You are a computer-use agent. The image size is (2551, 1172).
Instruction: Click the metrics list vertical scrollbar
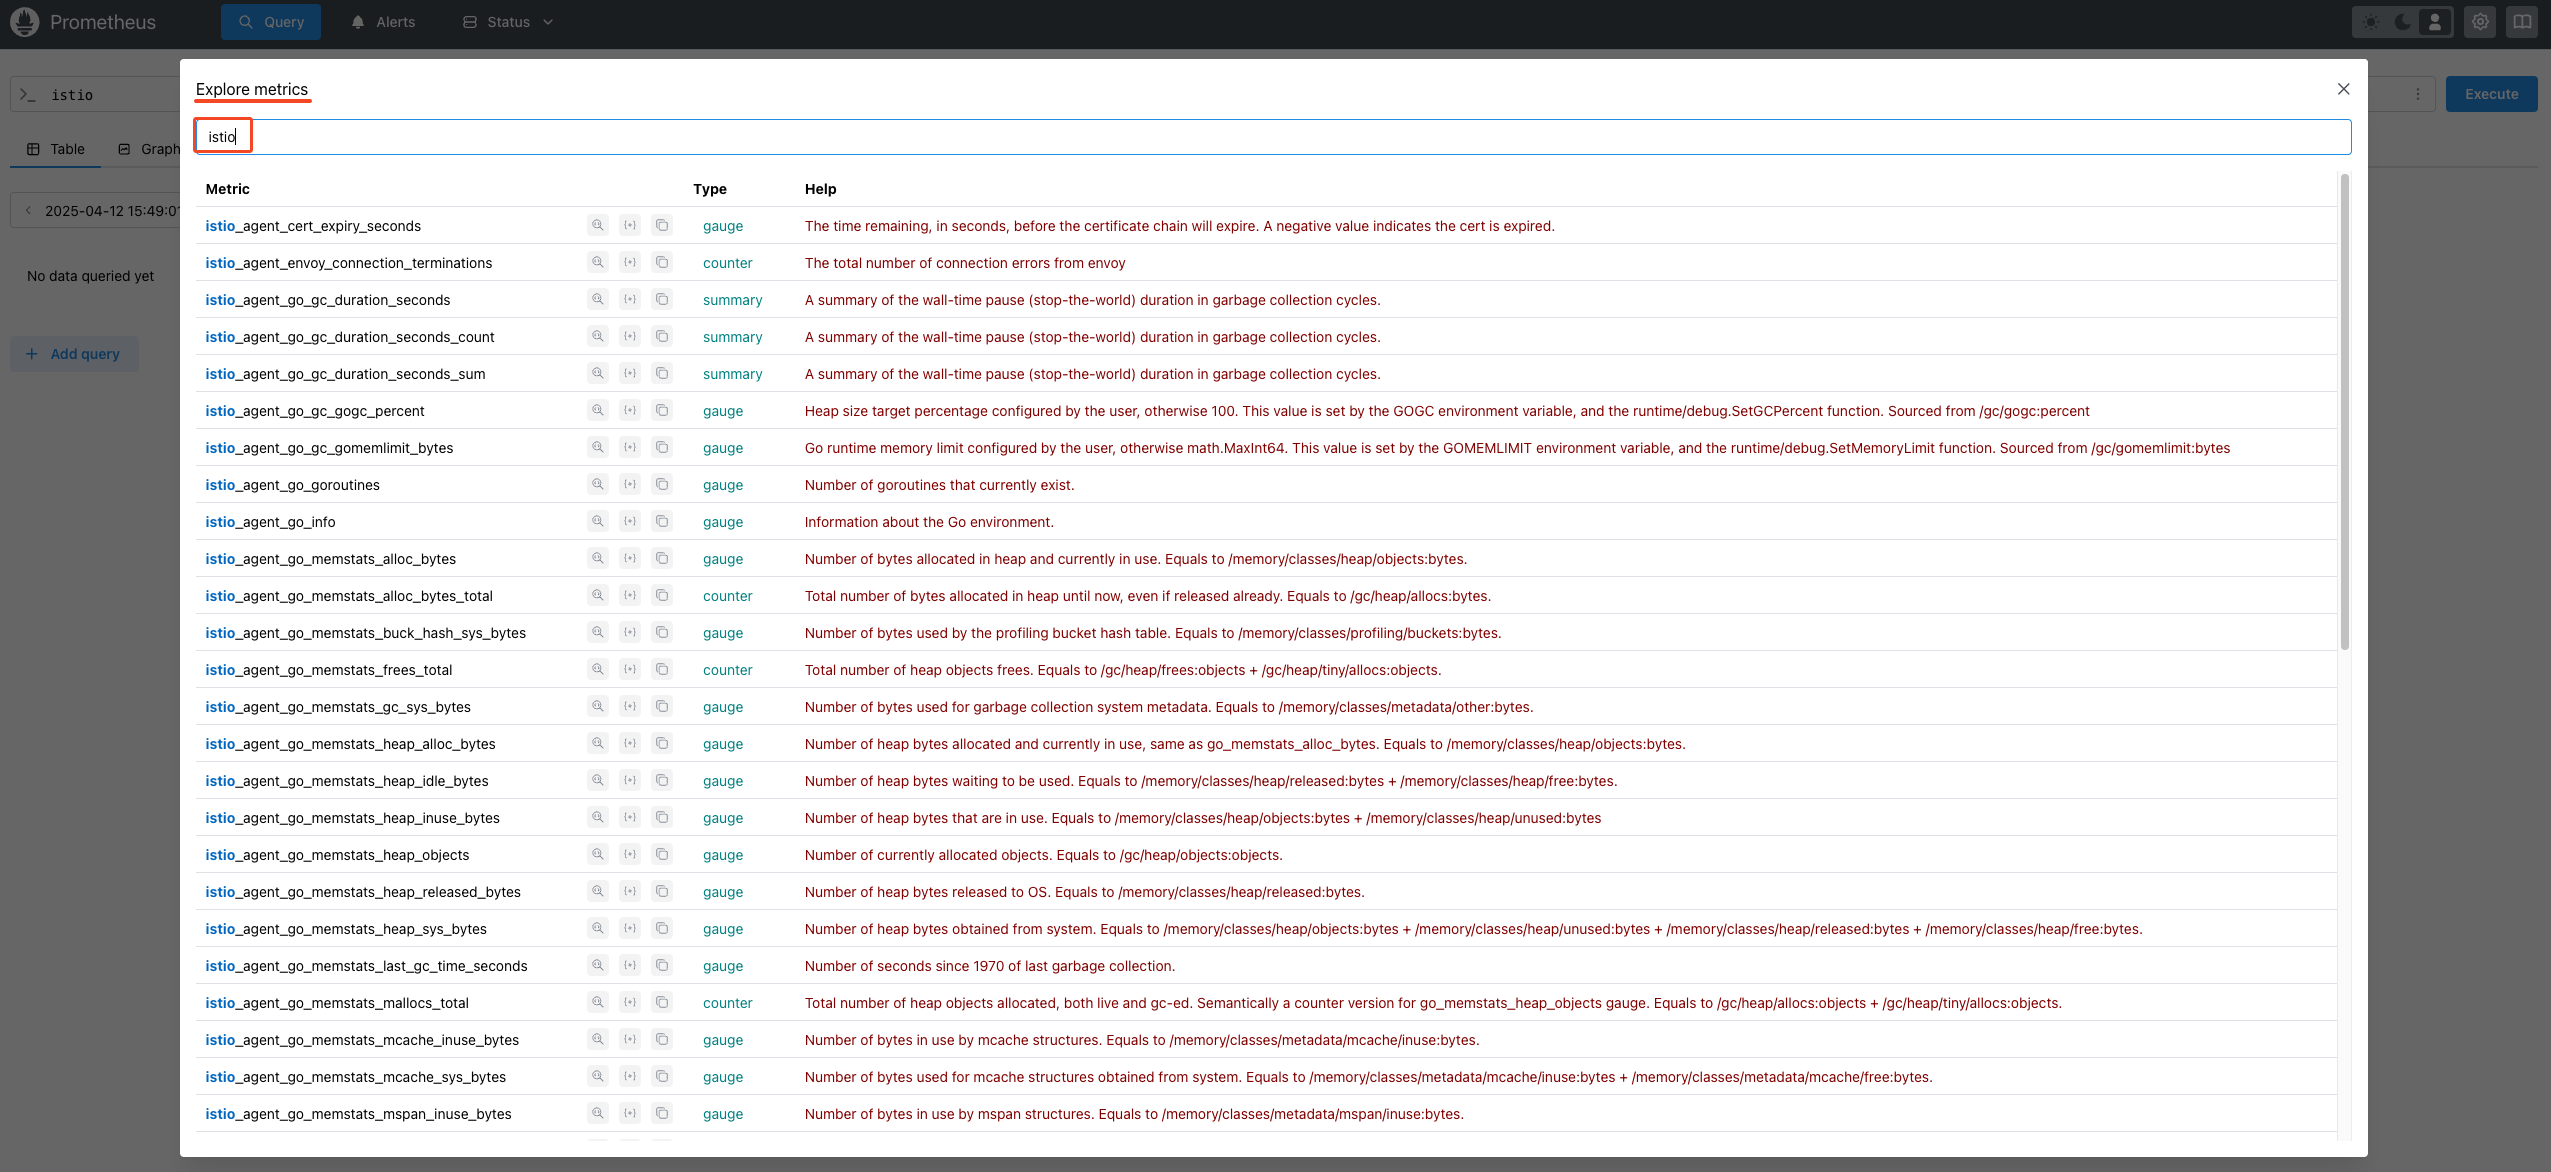[x=2344, y=412]
